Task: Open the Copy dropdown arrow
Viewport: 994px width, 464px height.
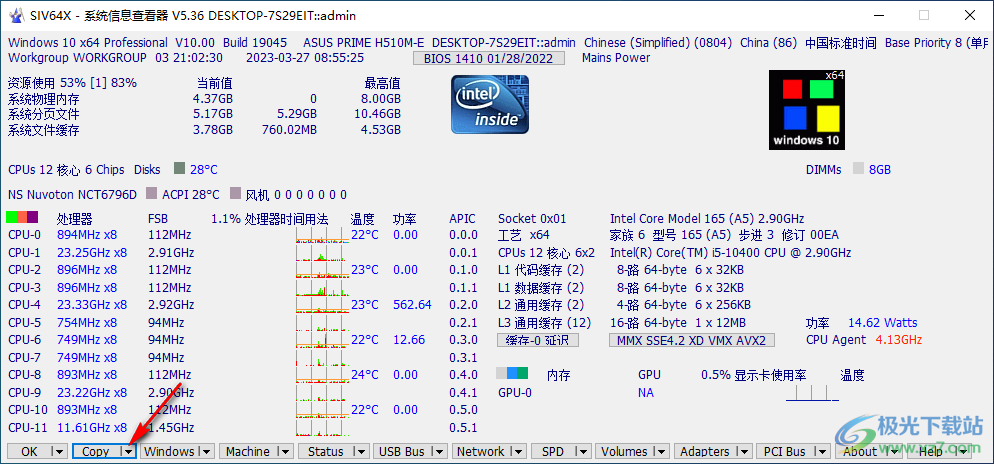Action: [x=128, y=451]
